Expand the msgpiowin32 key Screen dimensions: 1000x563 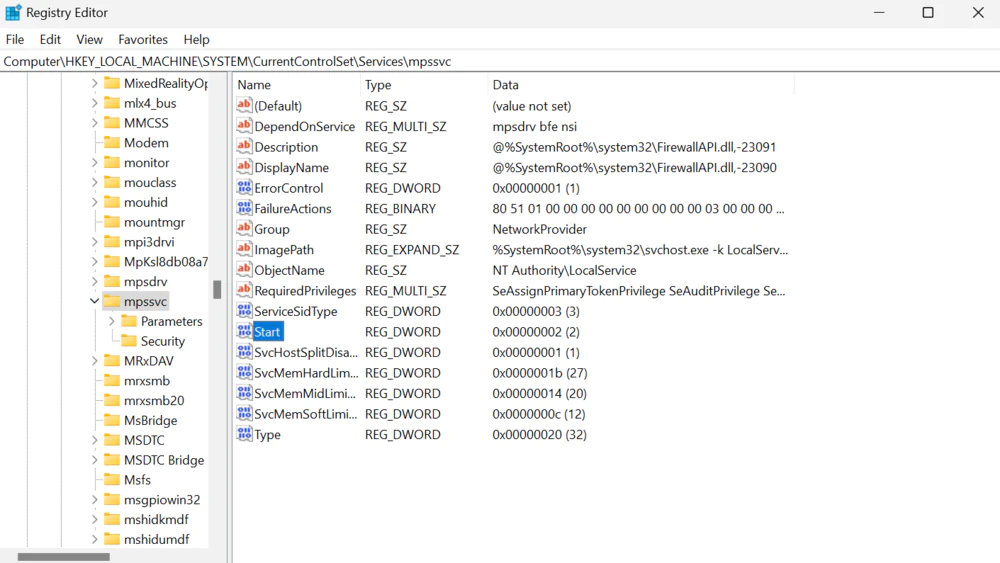[x=94, y=499]
